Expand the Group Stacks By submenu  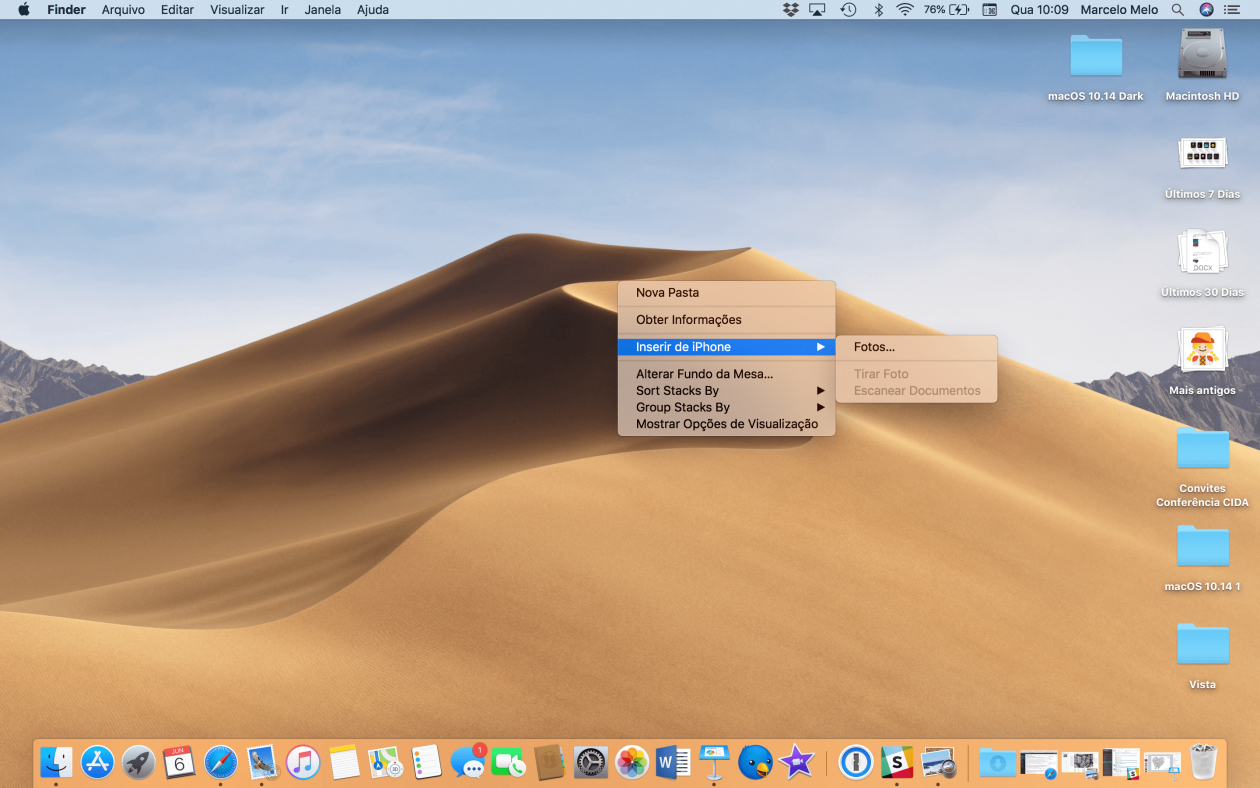tap(683, 407)
